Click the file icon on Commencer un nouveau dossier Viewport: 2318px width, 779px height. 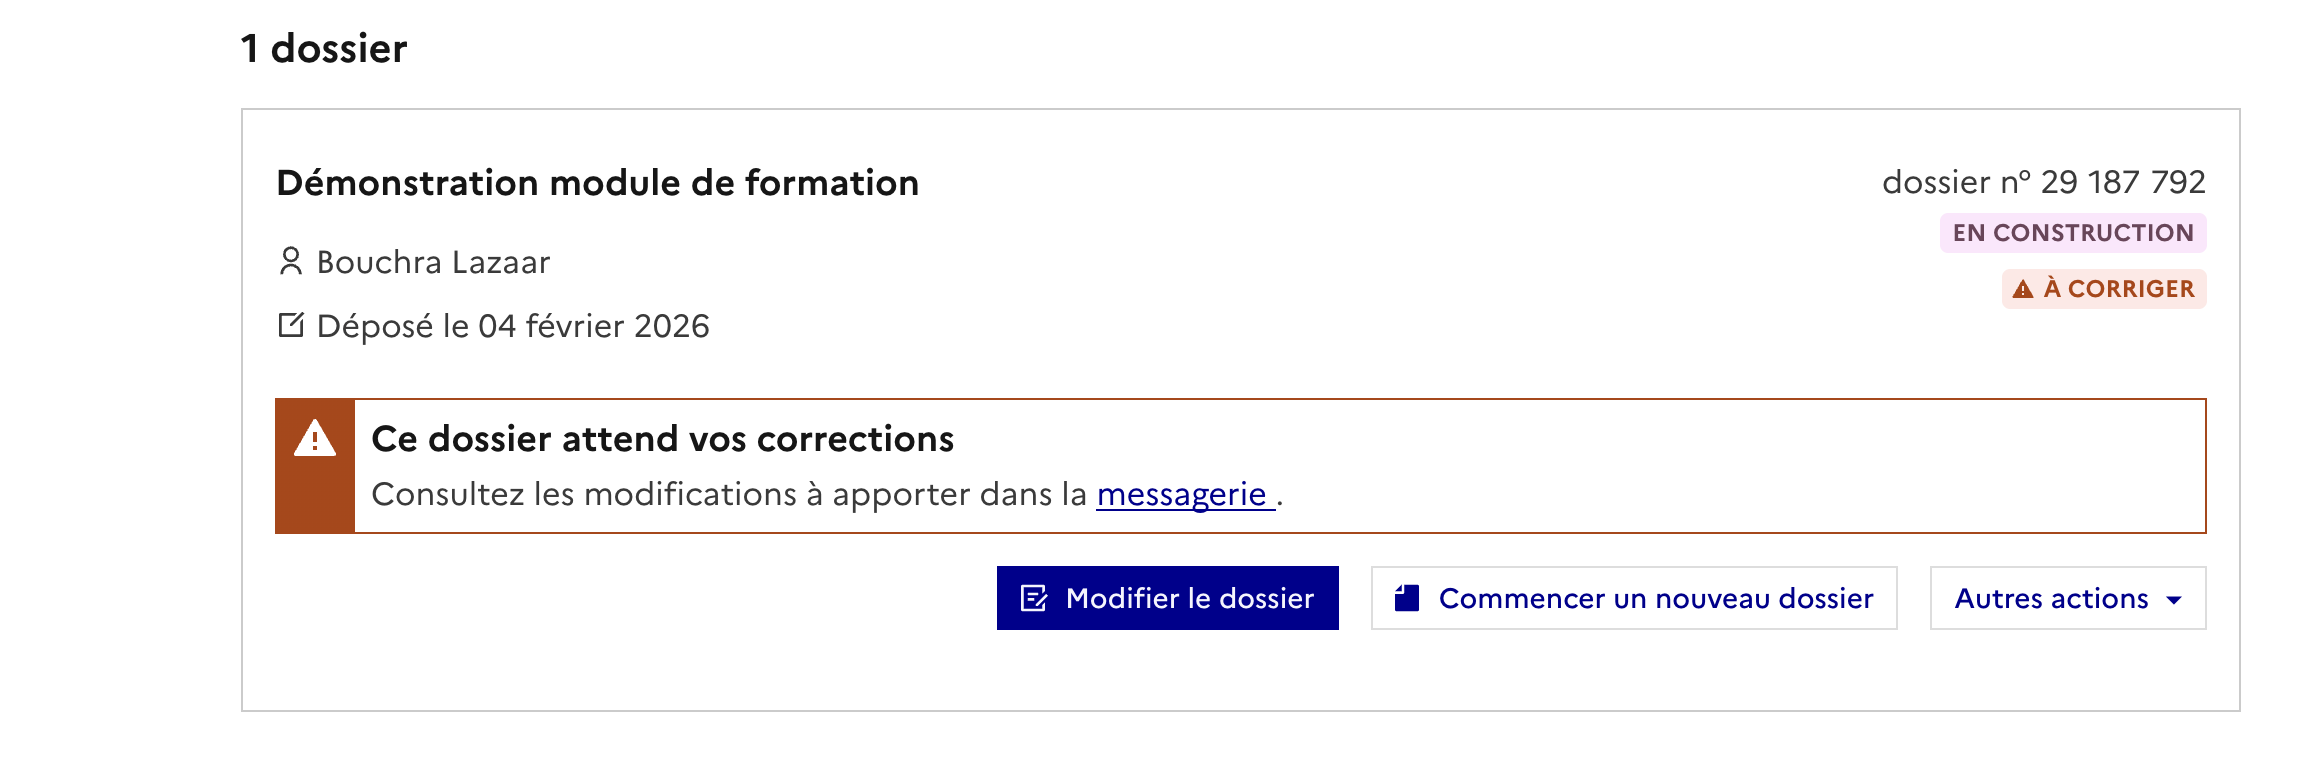[x=1407, y=598]
